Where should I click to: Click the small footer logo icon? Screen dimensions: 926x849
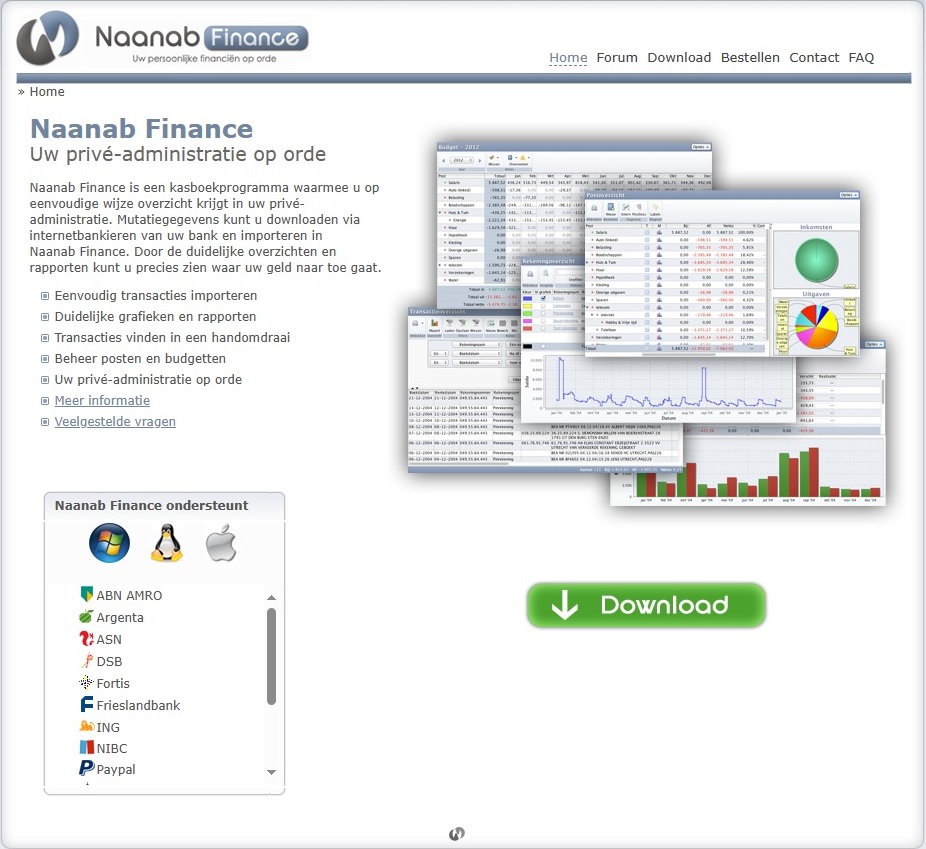coord(457,833)
